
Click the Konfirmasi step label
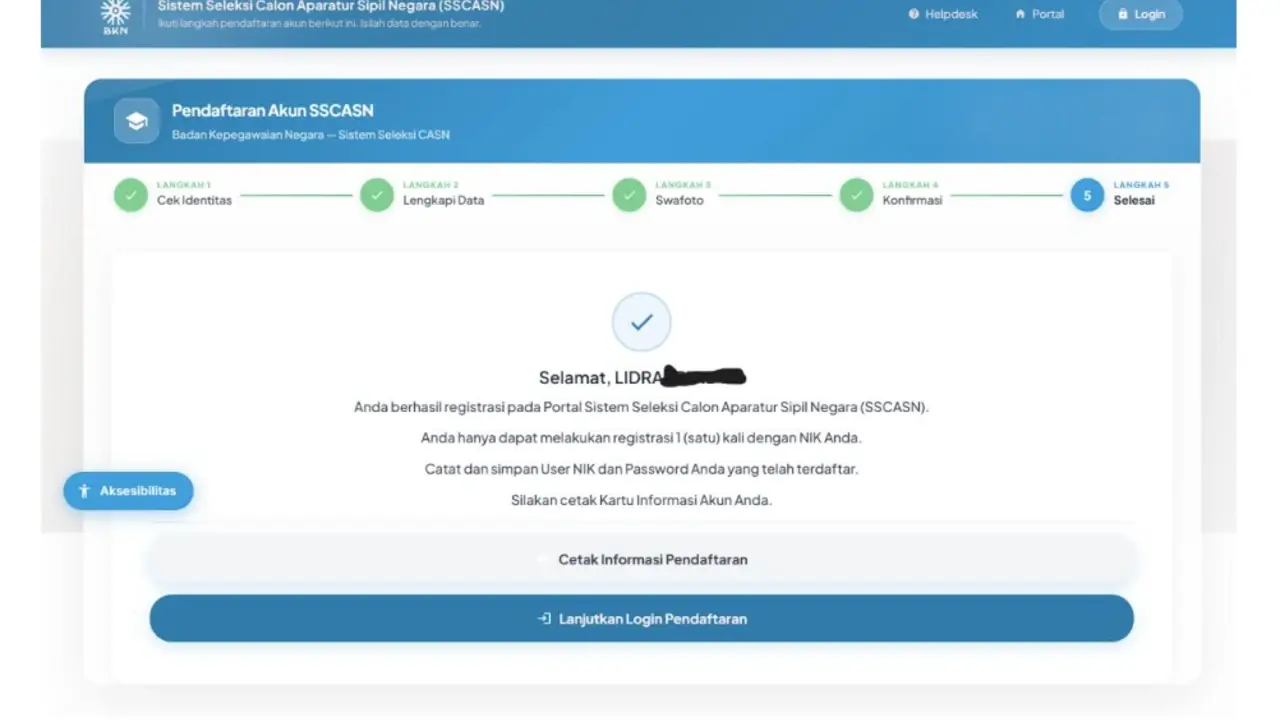(912, 200)
